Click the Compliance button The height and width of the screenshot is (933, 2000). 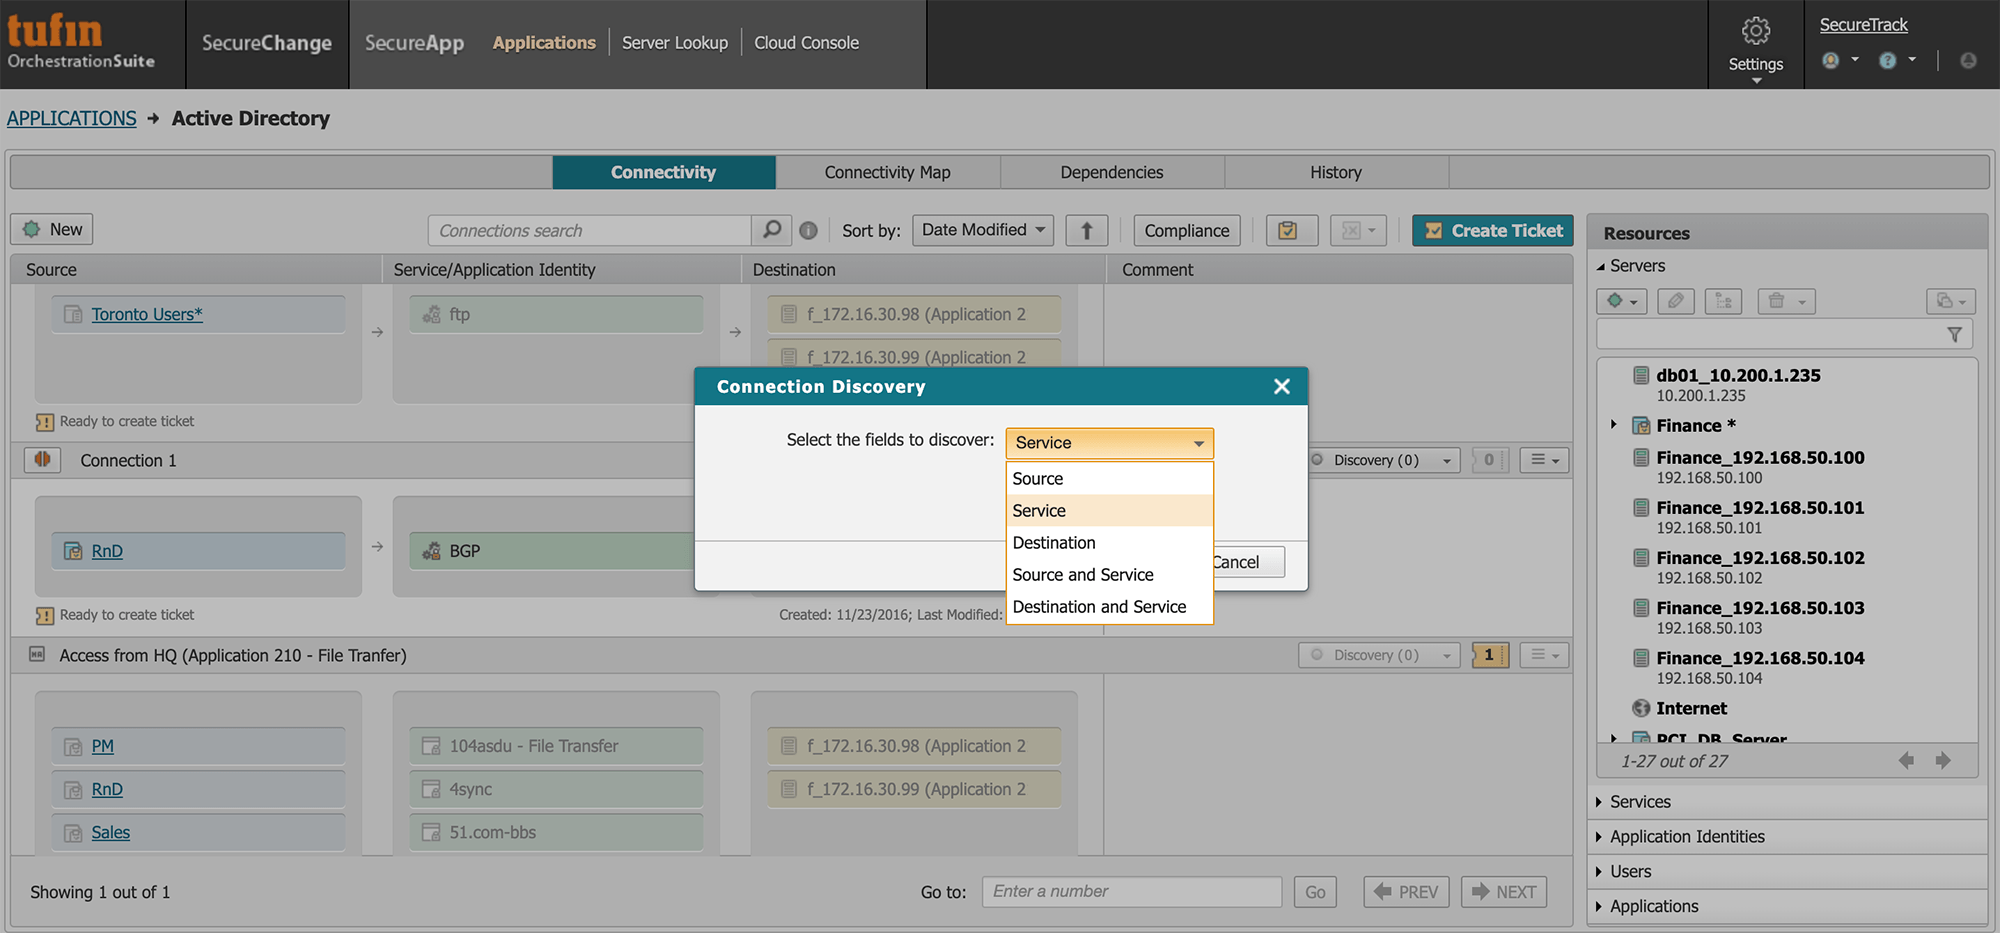point(1187,231)
